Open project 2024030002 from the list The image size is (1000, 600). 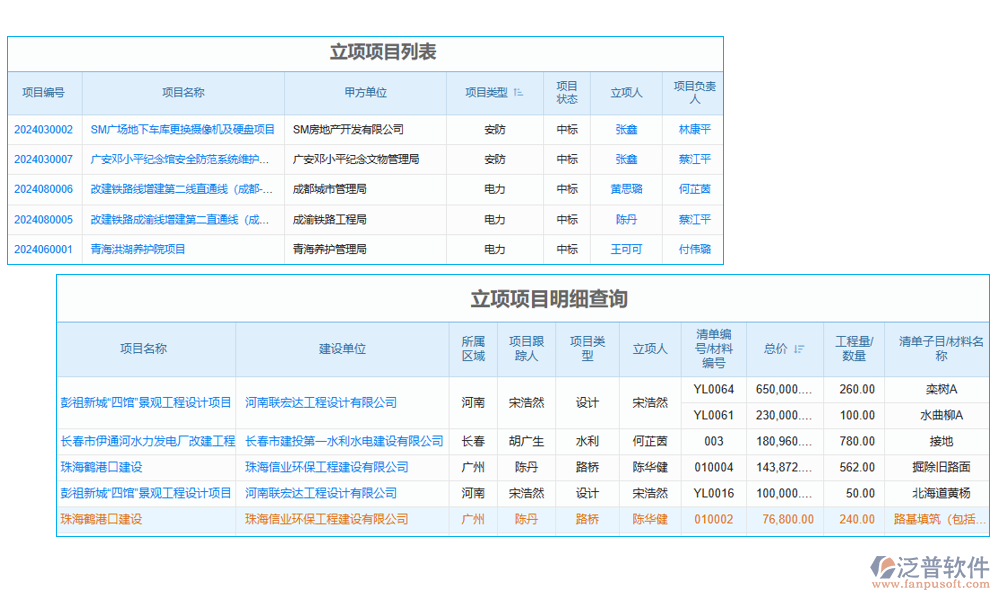pyautogui.click(x=44, y=129)
